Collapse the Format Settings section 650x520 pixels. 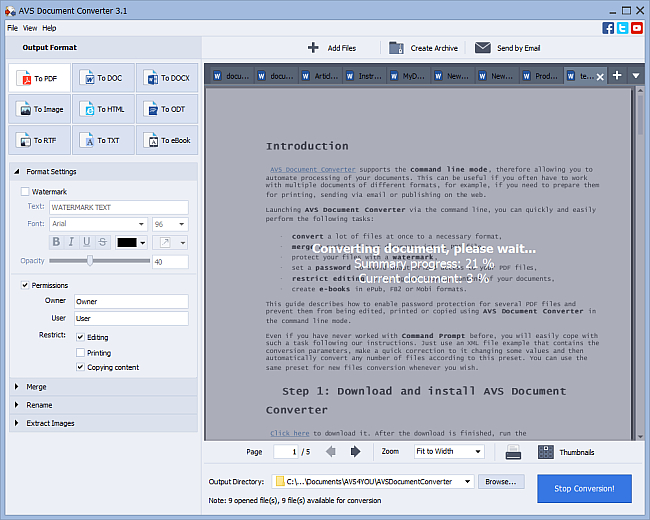[104, 171]
